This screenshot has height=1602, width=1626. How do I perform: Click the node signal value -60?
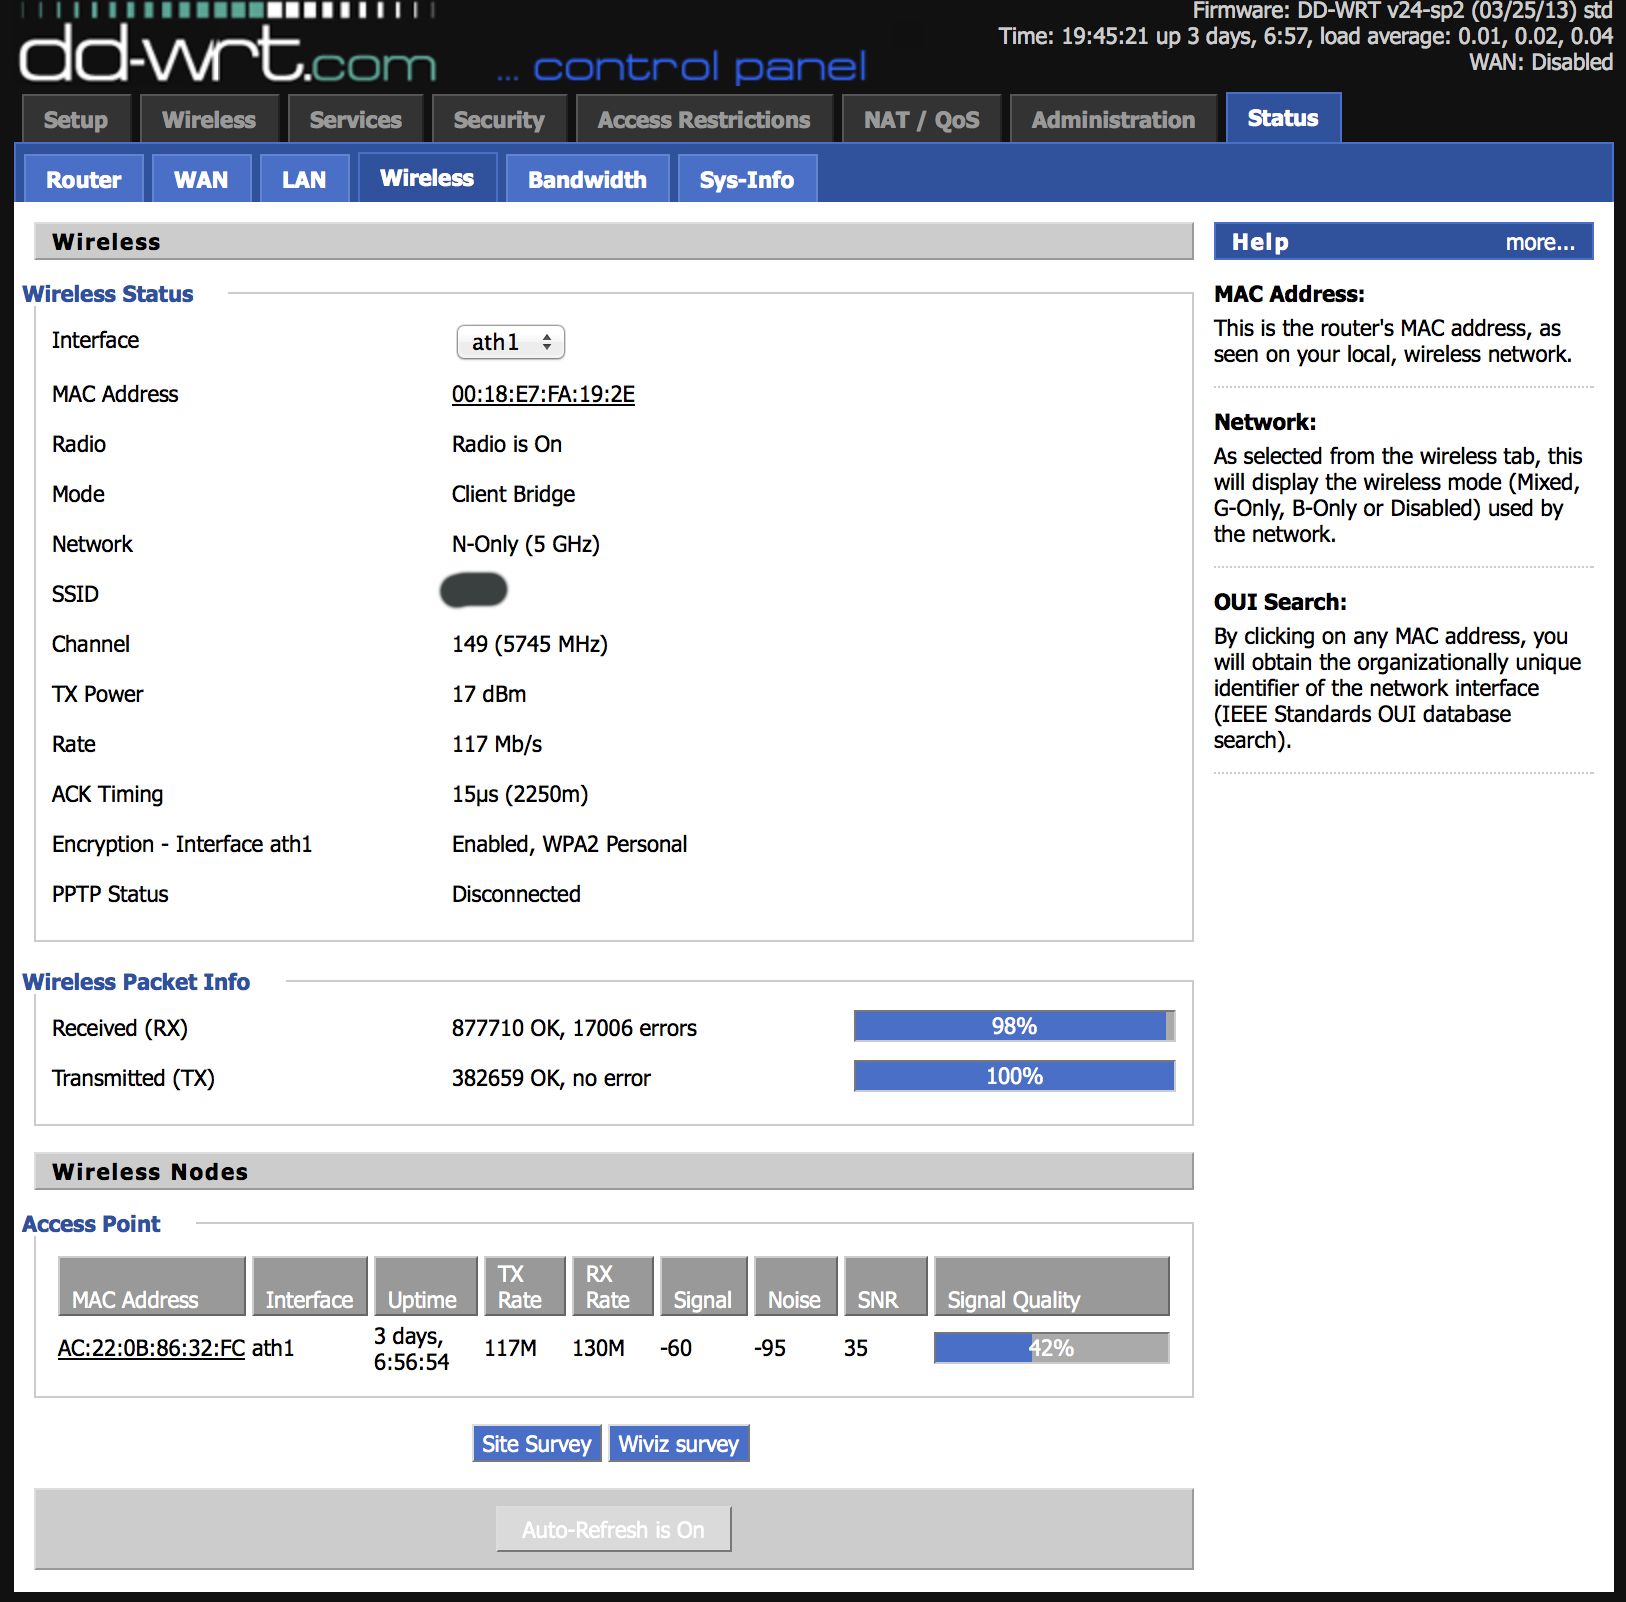click(676, 1348)
